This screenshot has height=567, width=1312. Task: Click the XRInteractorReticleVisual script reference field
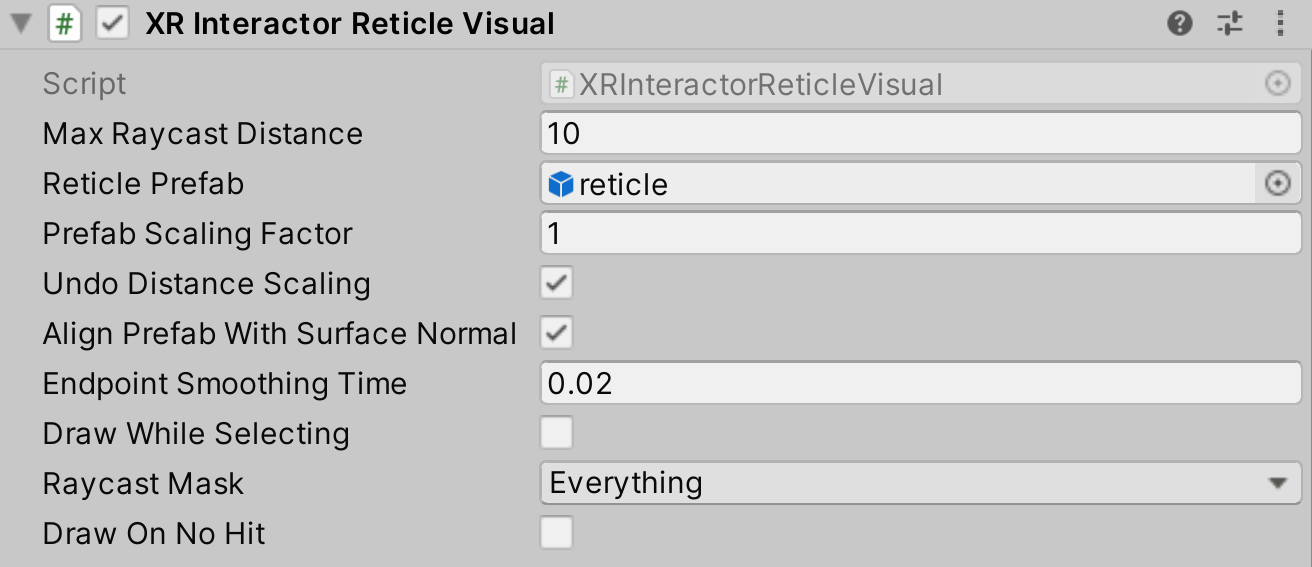click(x=900, y=84)
